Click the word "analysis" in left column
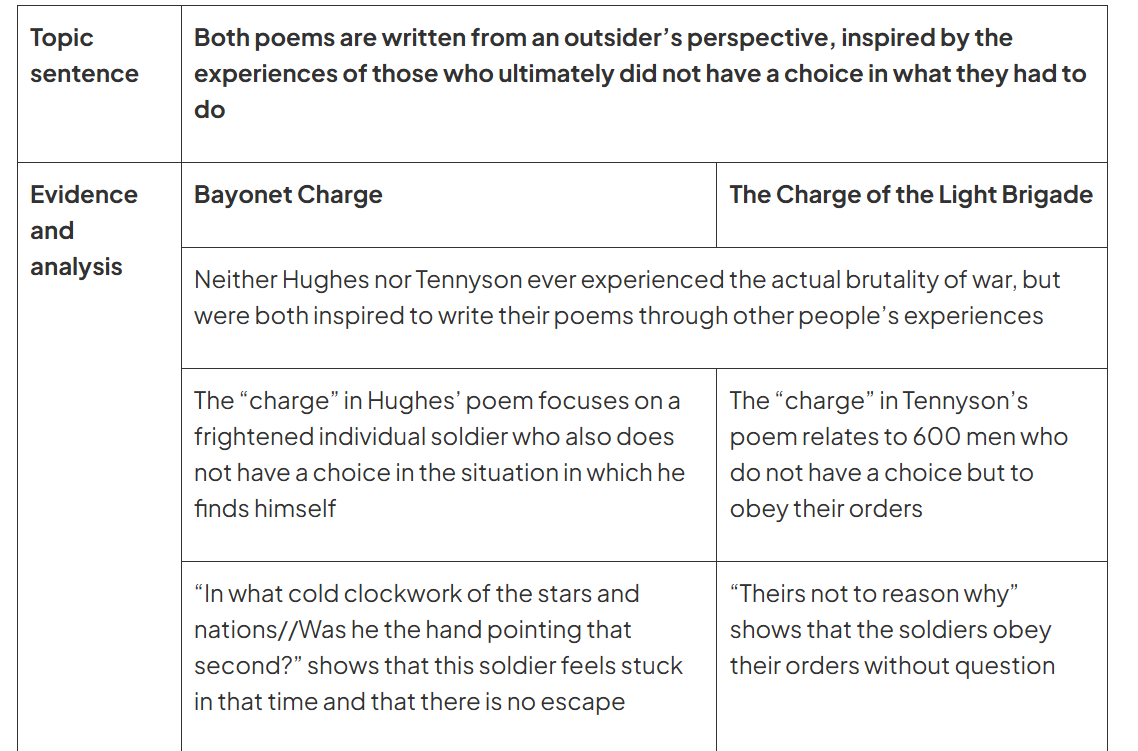 point(76,267)
